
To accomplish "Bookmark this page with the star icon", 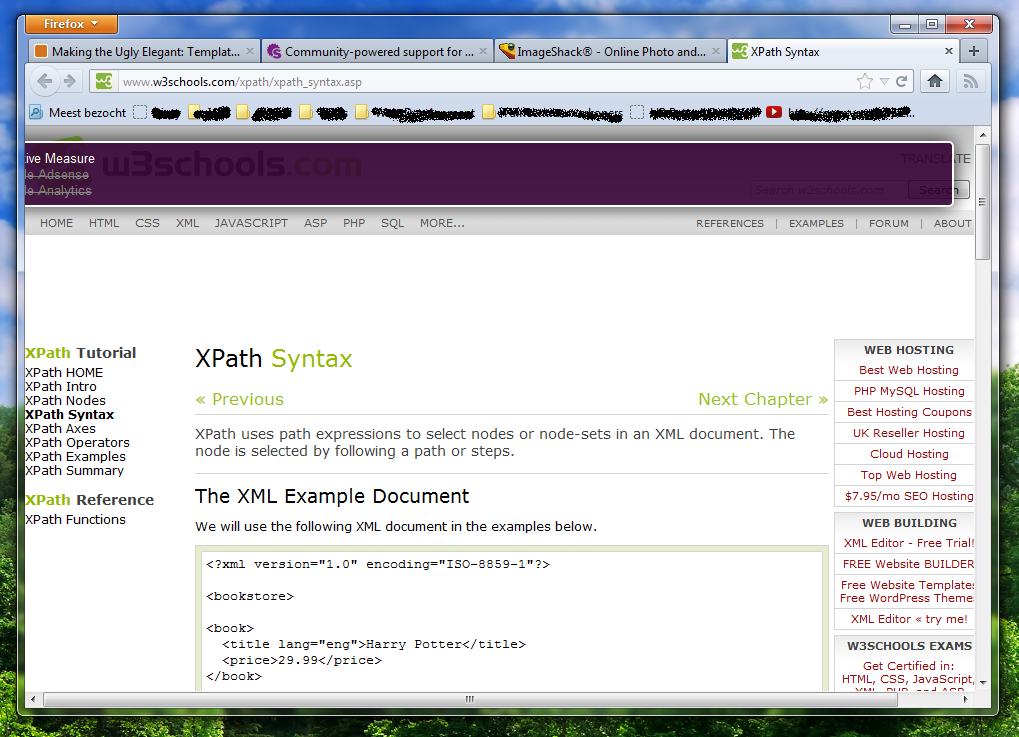I will 864,81.
